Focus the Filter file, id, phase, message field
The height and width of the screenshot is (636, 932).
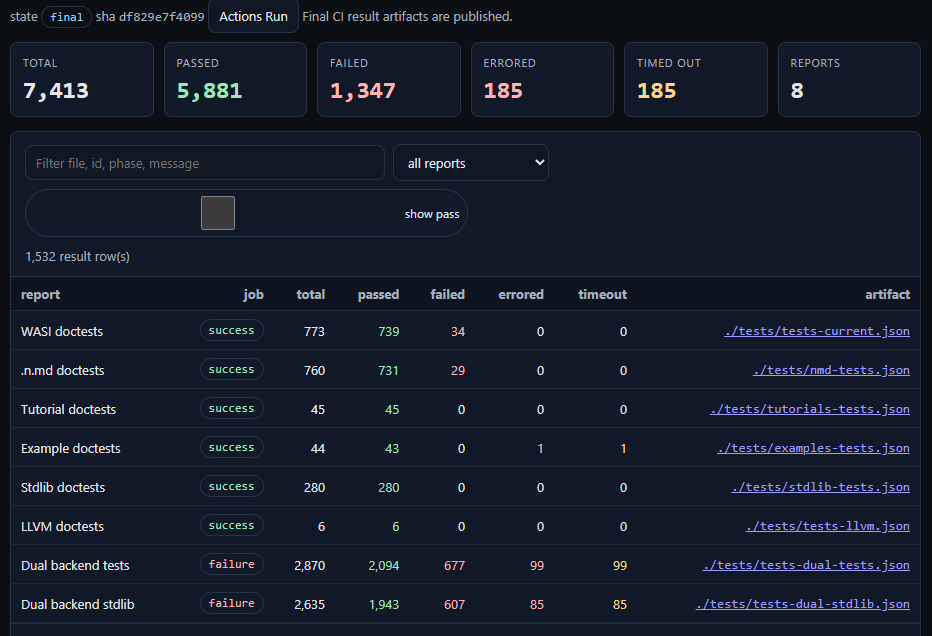204,163
